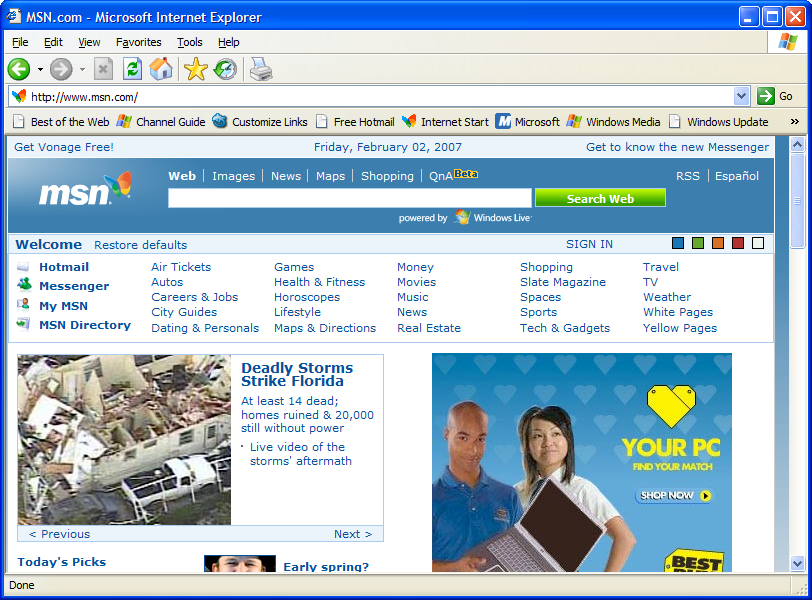812x600 pixels.
Task: Click the Stop loading icon
Action: [103, 69]
